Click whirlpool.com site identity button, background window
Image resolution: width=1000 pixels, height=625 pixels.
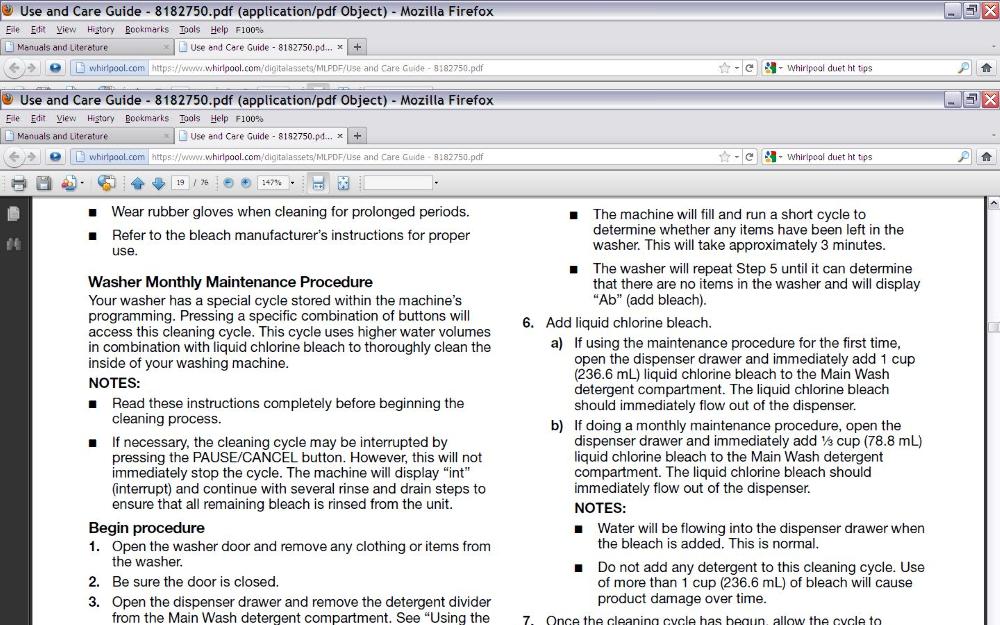[110, 68]
